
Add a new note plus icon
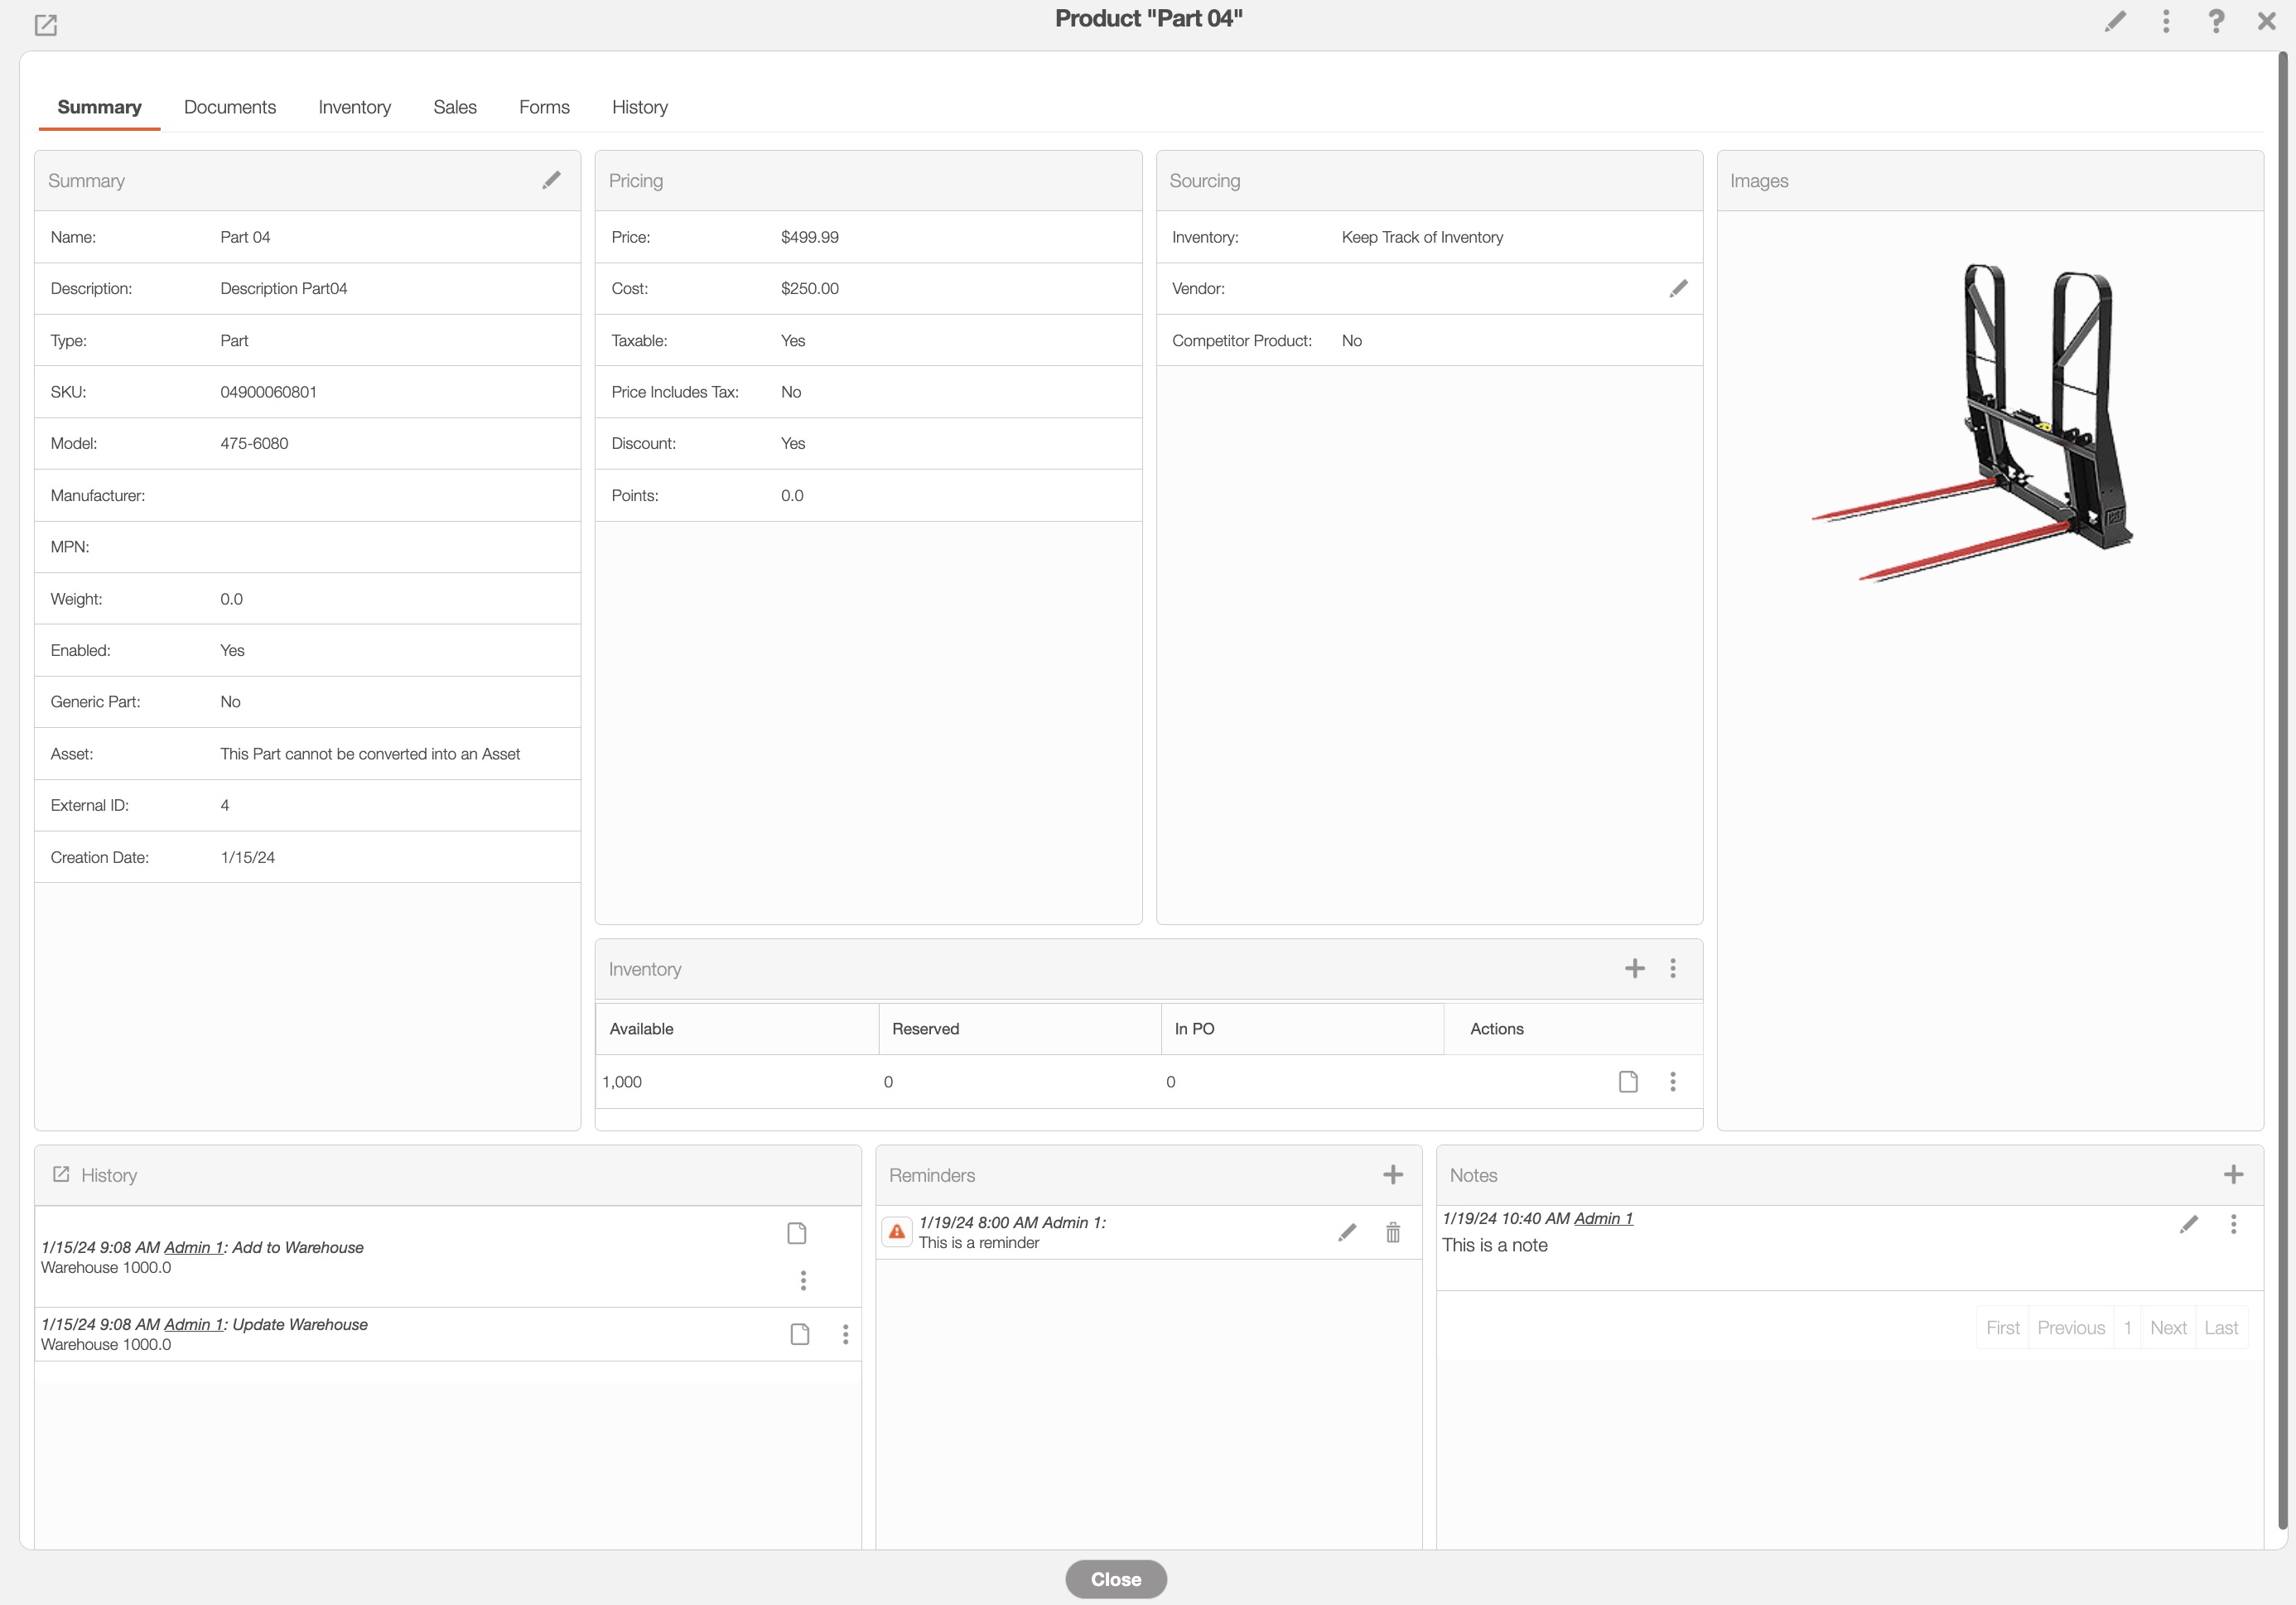(x=2233, y=1175)
